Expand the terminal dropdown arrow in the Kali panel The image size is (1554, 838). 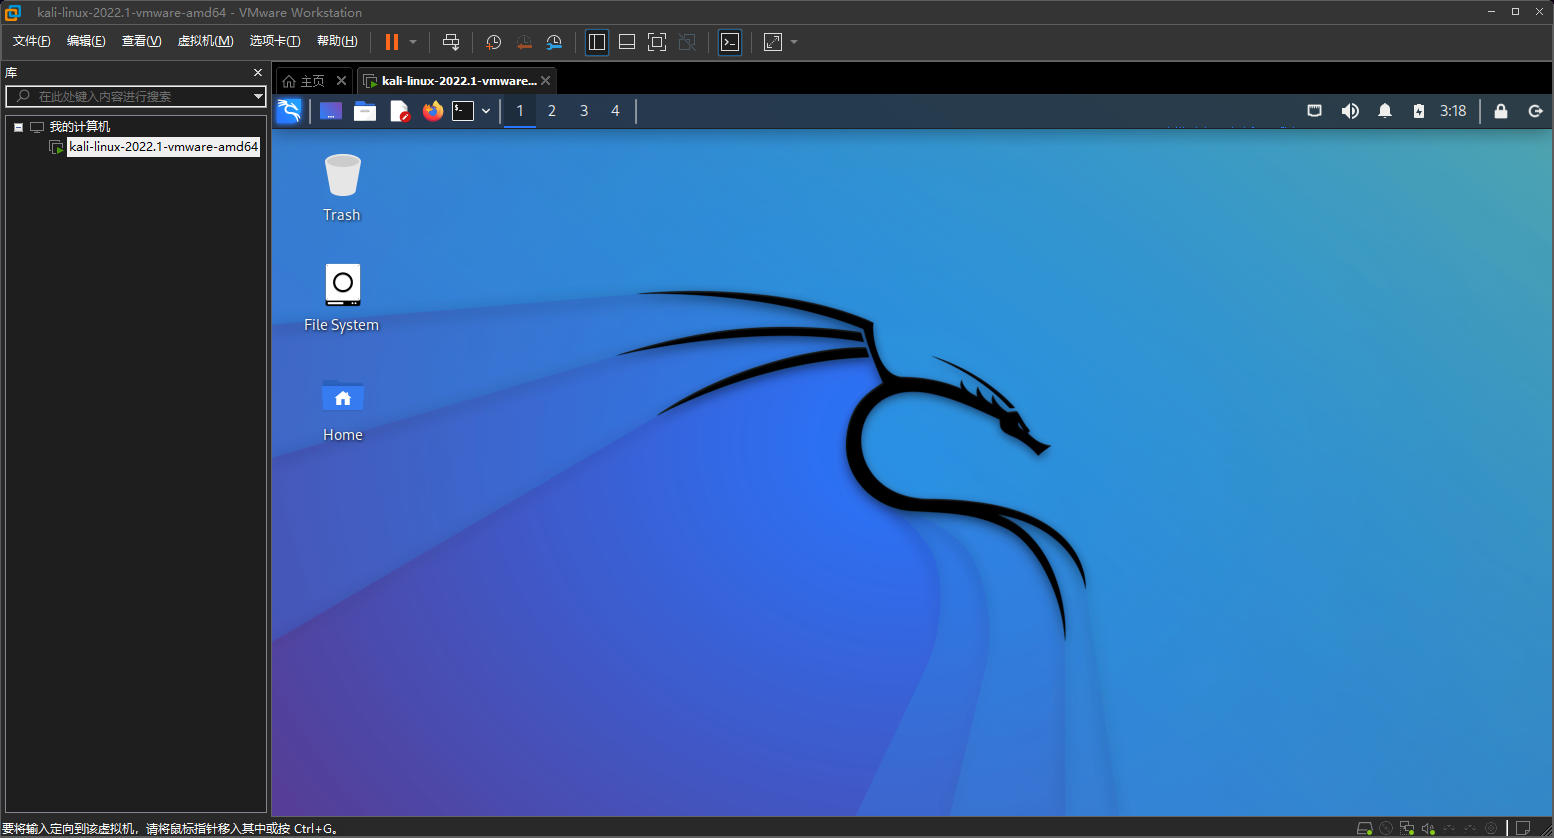pos(486,111)
